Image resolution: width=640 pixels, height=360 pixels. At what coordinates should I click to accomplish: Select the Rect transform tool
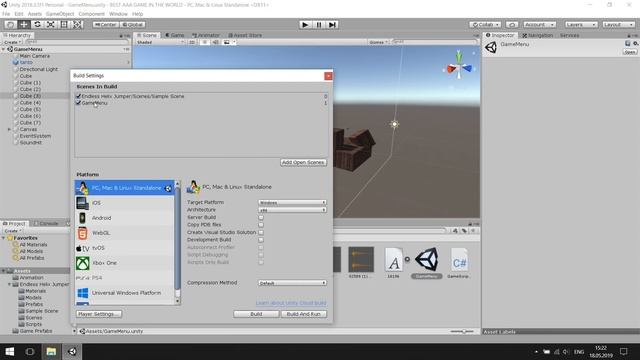pyautogui.click(x=64, y=24)
